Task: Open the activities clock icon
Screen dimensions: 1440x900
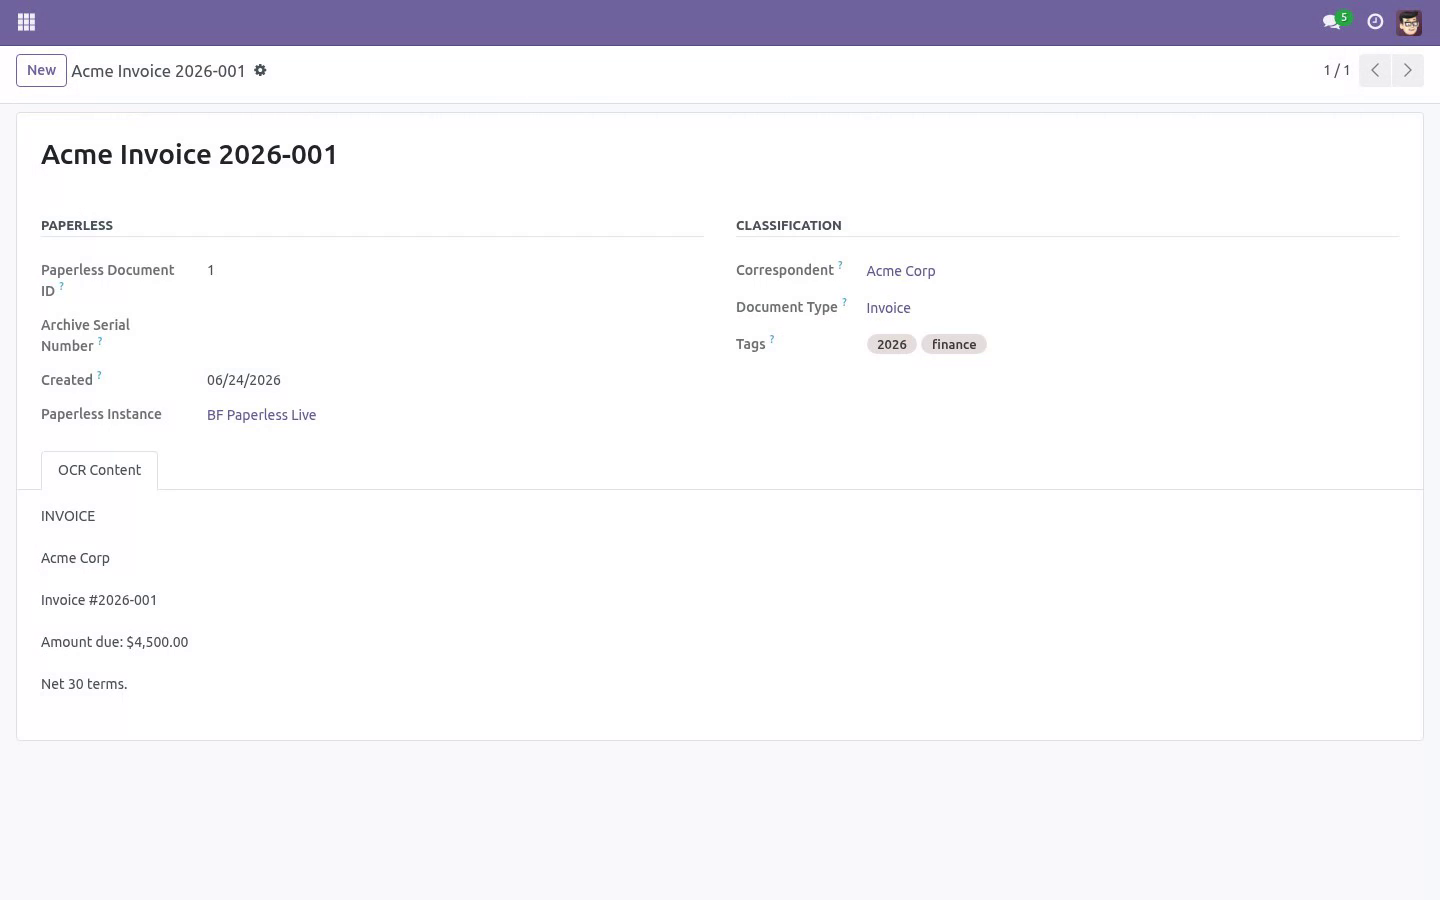Action: [x=1375, y=22]
